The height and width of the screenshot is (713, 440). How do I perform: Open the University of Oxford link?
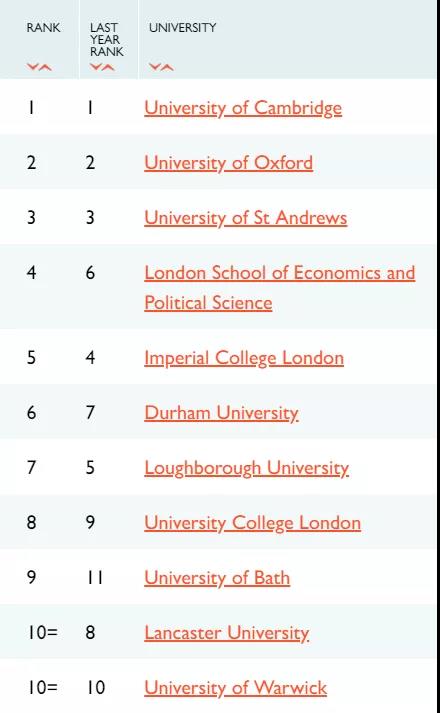tap(229, 163)
